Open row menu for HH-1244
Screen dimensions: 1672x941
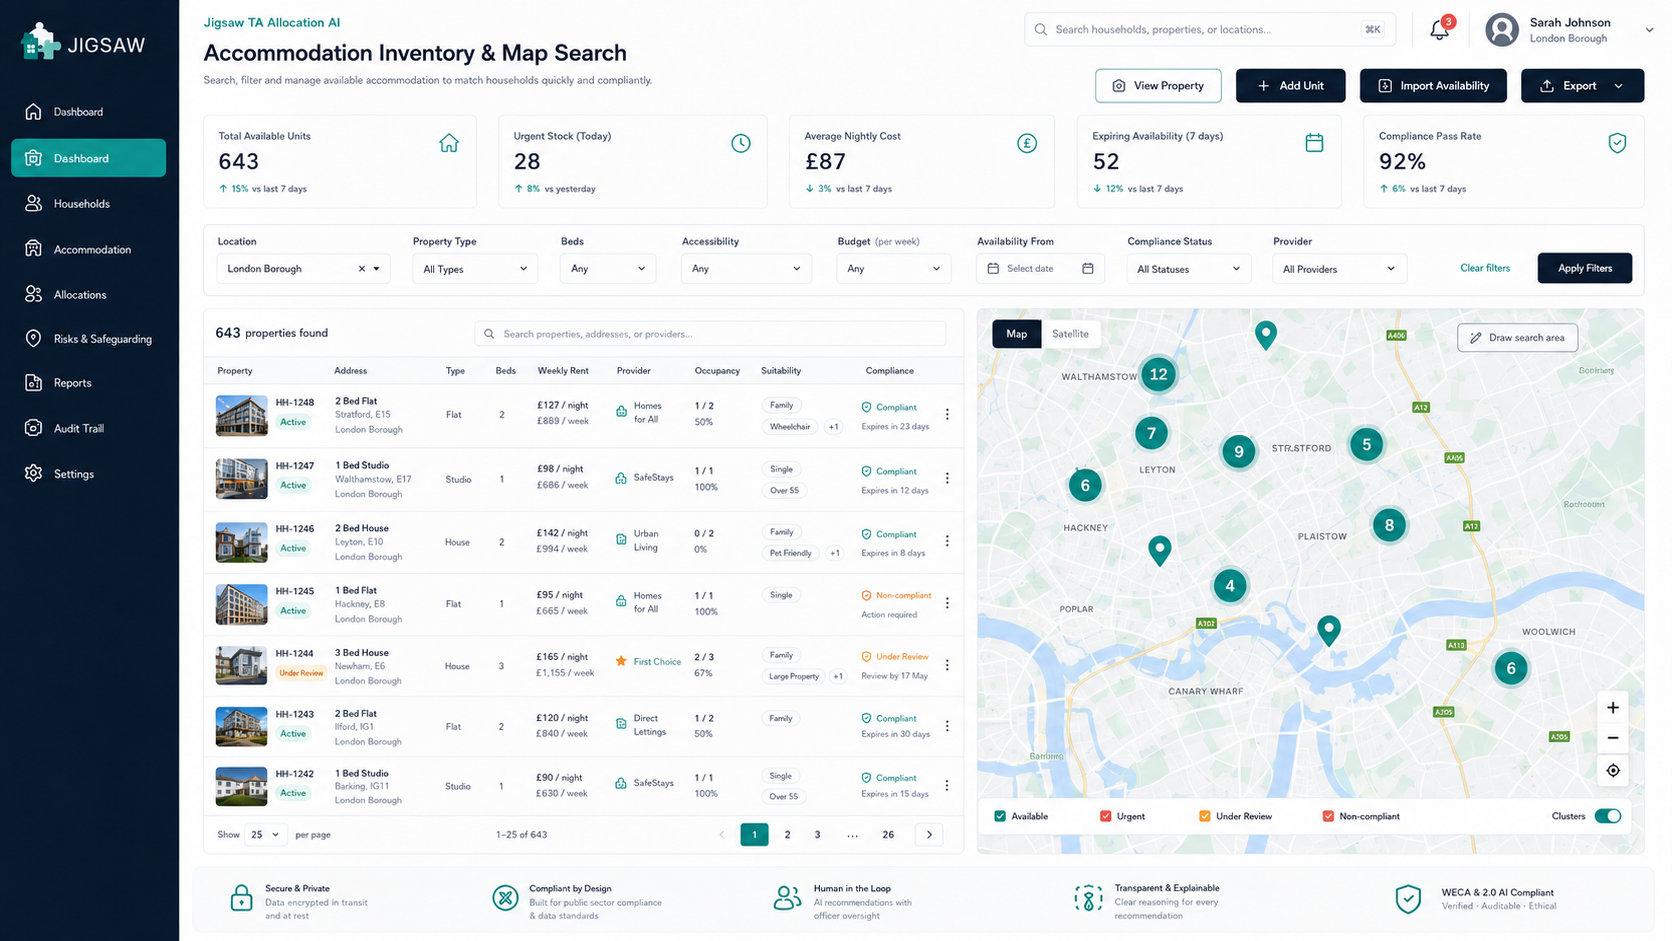click(x=947, y=665)
